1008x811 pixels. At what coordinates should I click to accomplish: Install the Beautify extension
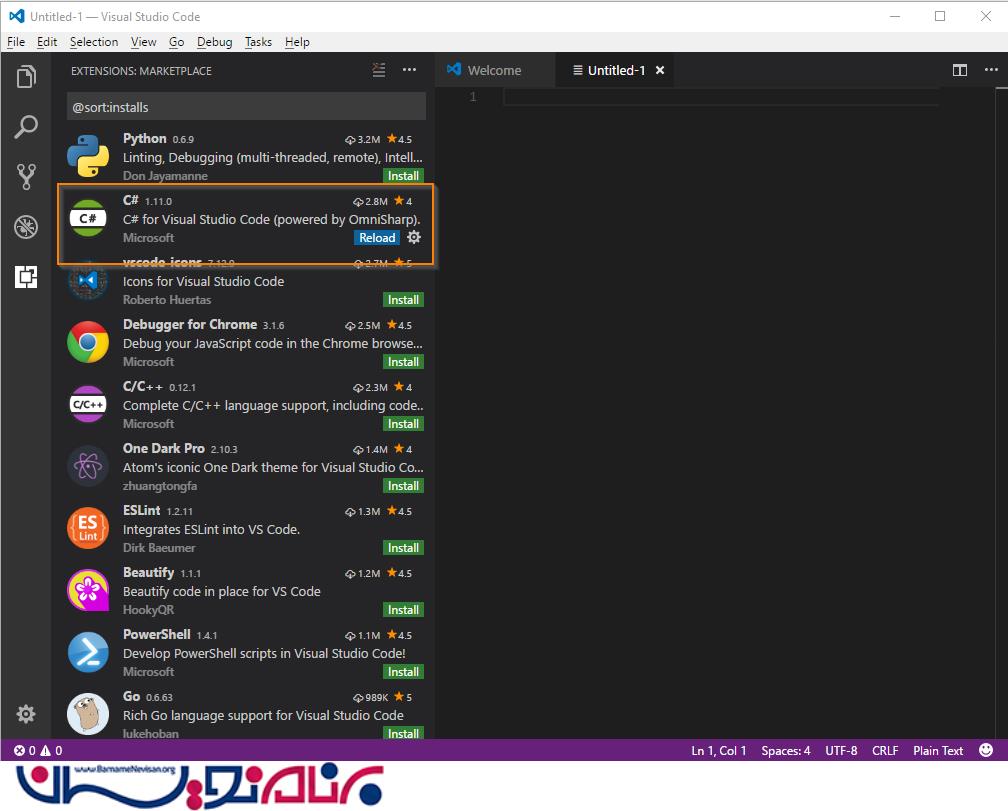(x=403, y=609)
